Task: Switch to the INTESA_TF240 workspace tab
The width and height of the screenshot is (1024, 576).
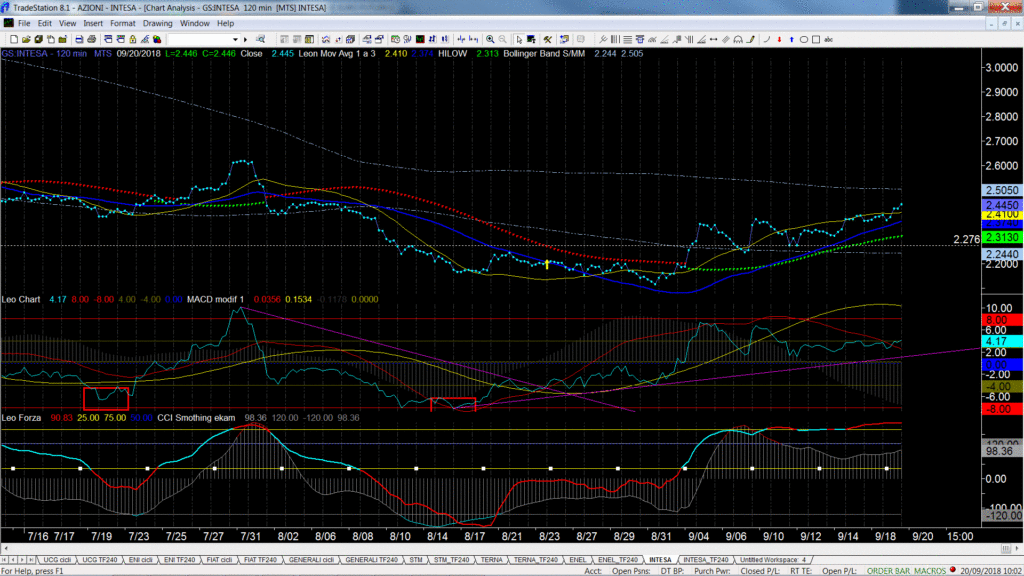Action: coord(705,560)
